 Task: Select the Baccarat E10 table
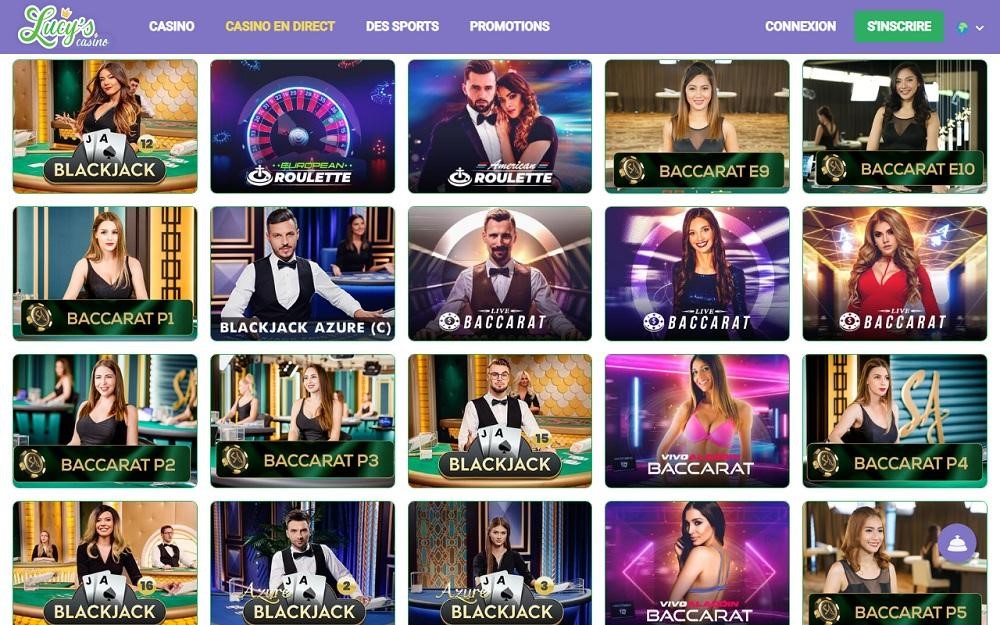coord(895,126)
